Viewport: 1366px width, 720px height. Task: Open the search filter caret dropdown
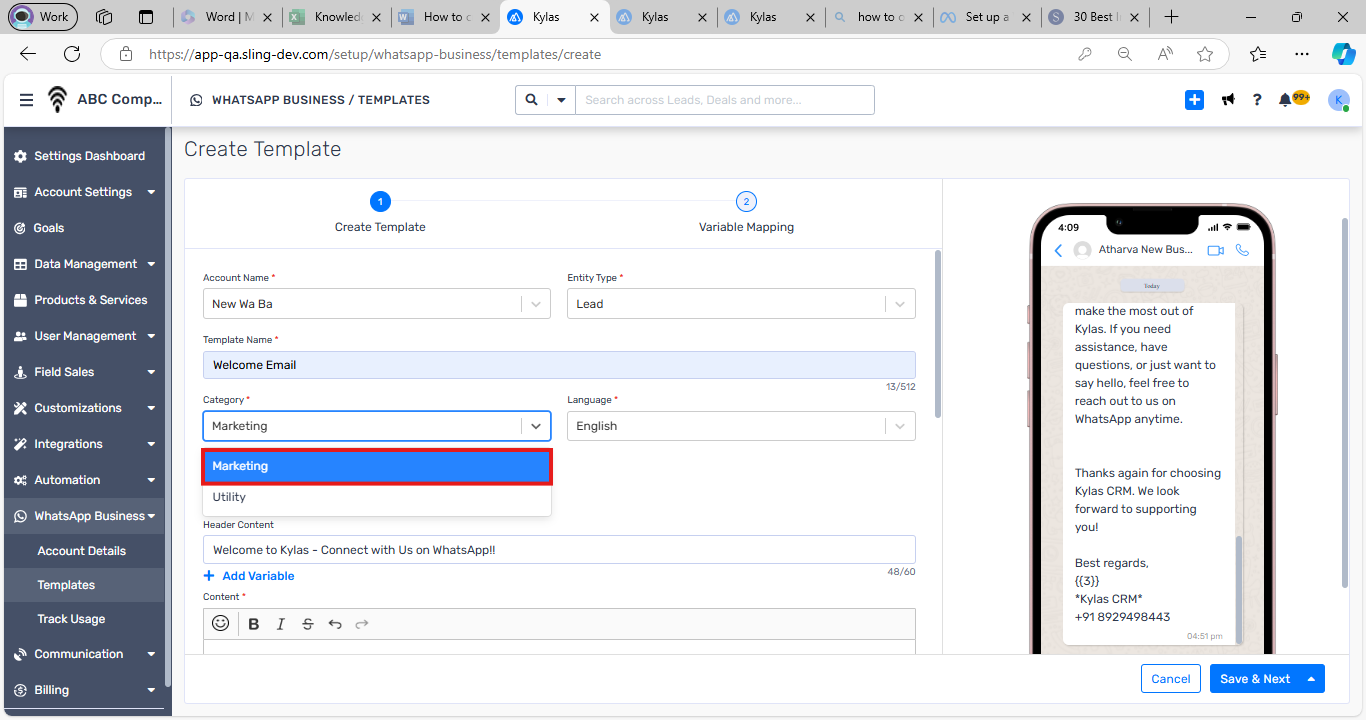[x=561, y=100]
